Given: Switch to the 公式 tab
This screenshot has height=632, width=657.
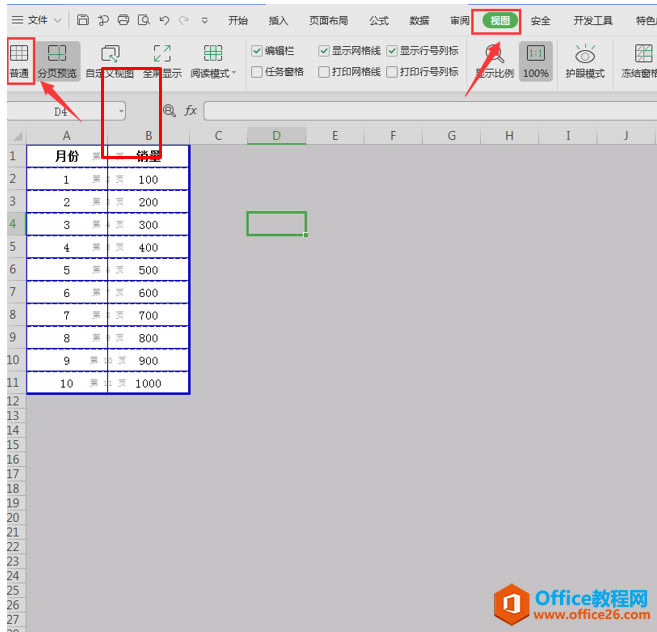Looking at the screenshot, I should (x=379, y=20).
